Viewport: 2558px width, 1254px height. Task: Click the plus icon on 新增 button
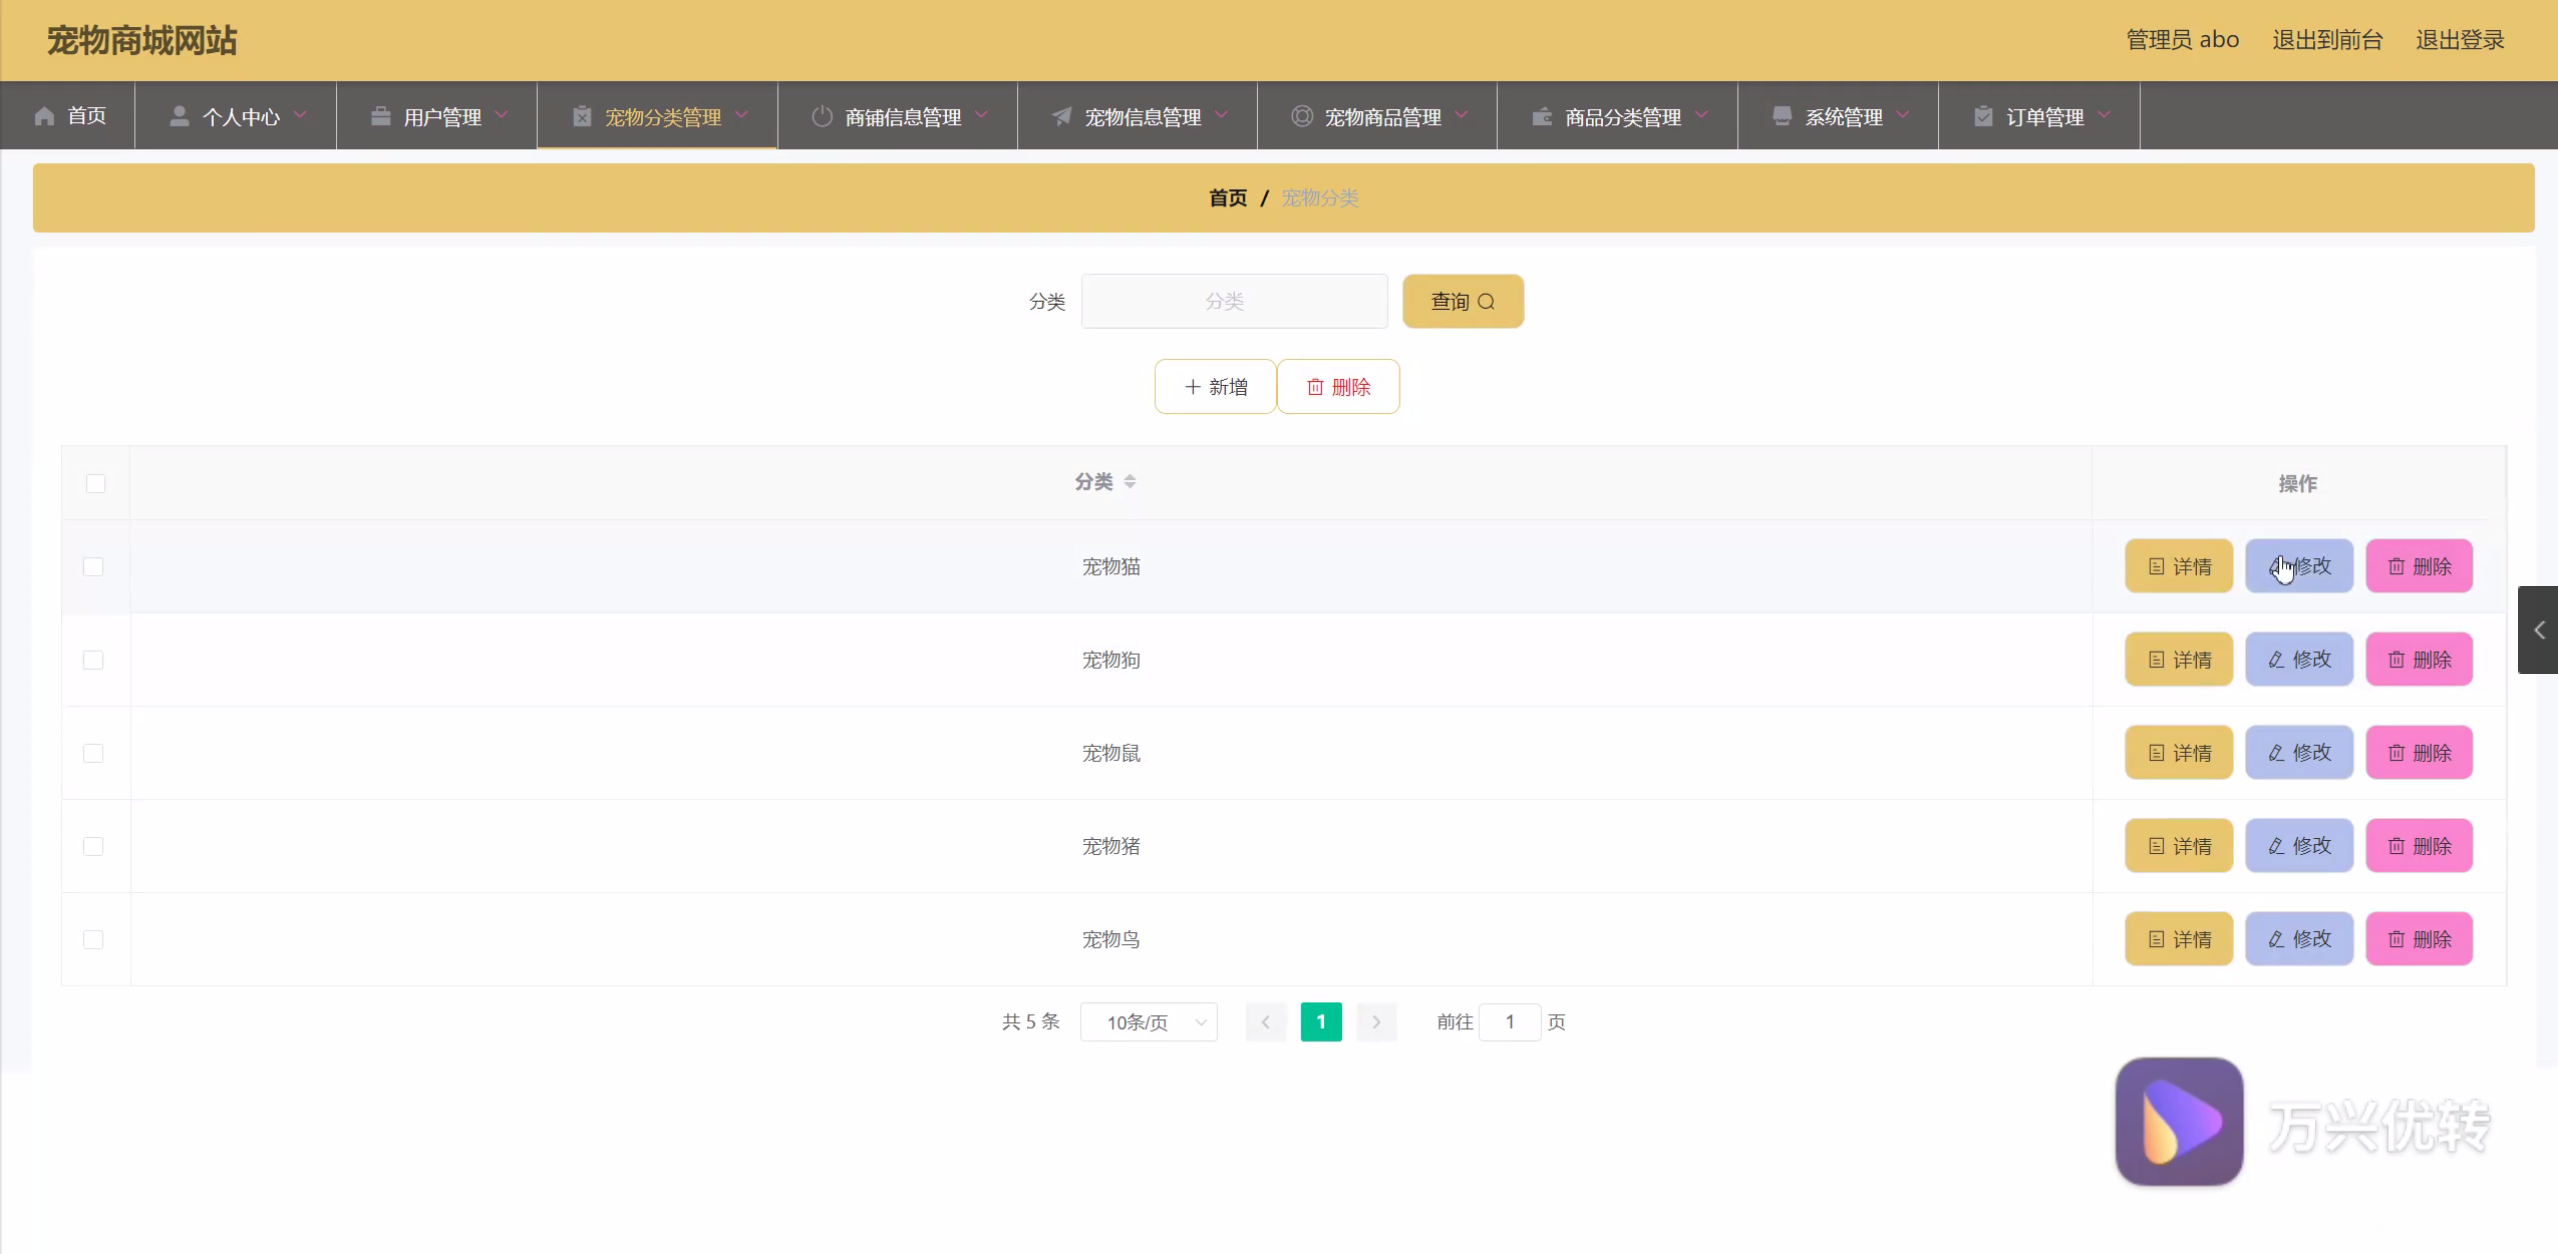(1192, 387)
